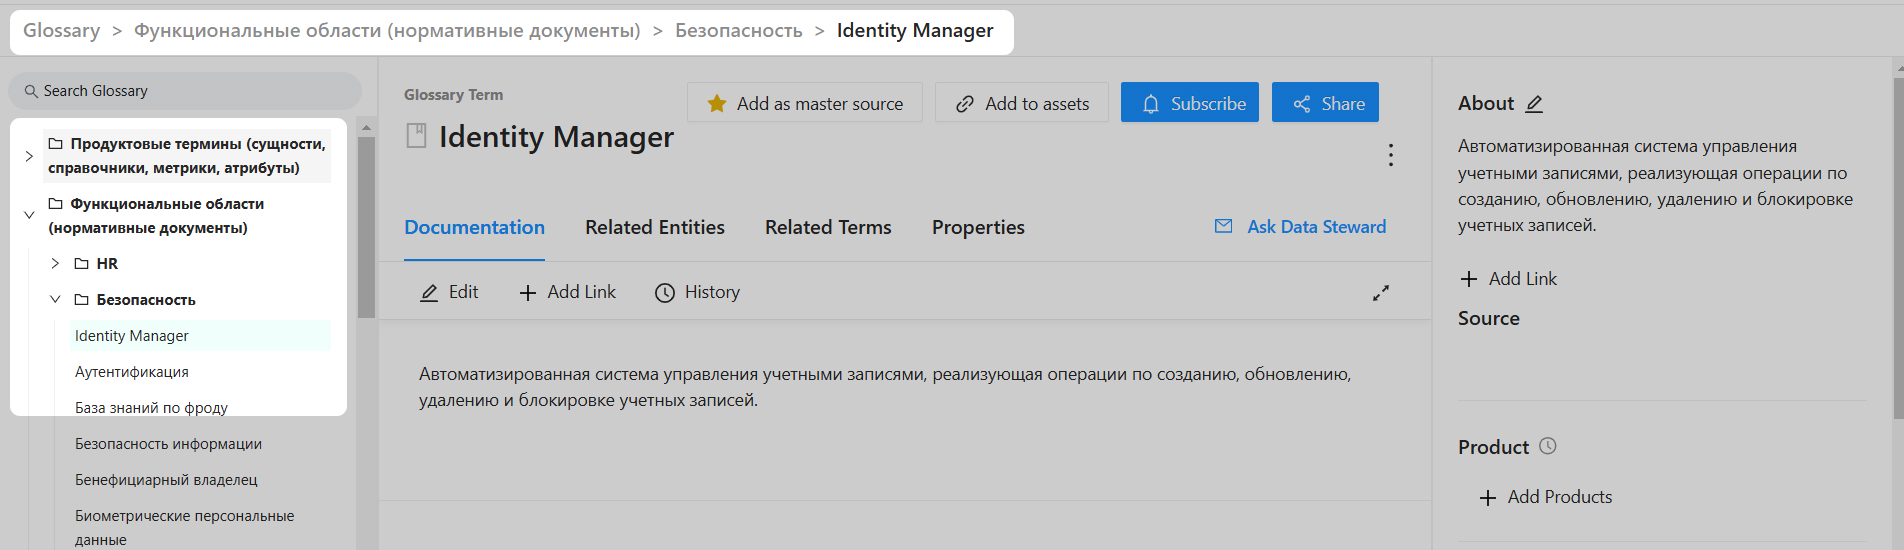Open the three-dot more options menu

coord(1390,155)
